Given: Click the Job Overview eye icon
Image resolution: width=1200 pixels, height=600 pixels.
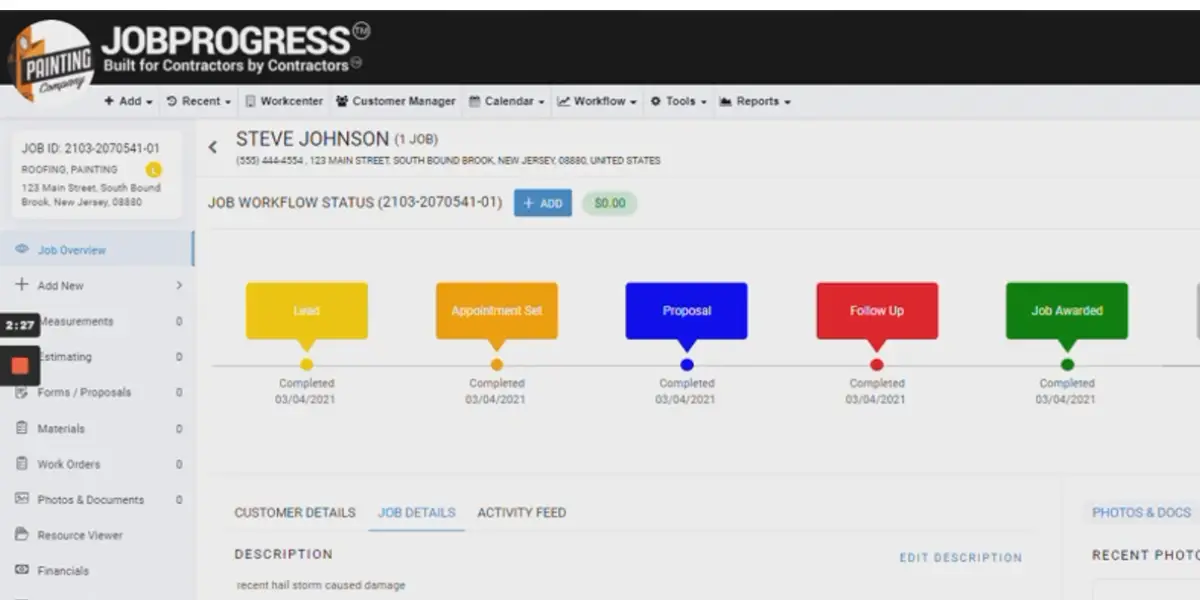Looking at the screenshot, I should (22, 250).
